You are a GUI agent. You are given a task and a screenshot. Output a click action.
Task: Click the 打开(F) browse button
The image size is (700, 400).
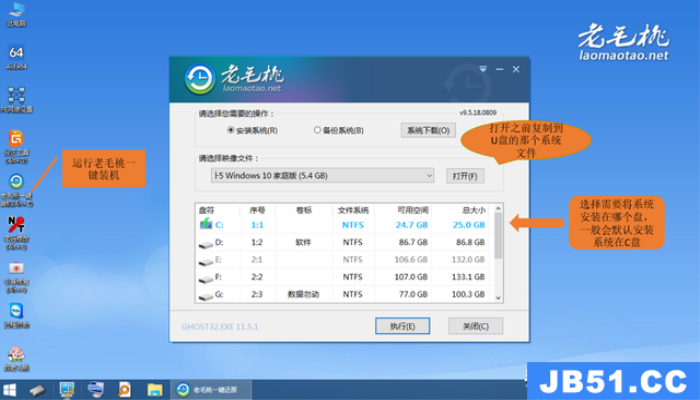tap(465, 176)
